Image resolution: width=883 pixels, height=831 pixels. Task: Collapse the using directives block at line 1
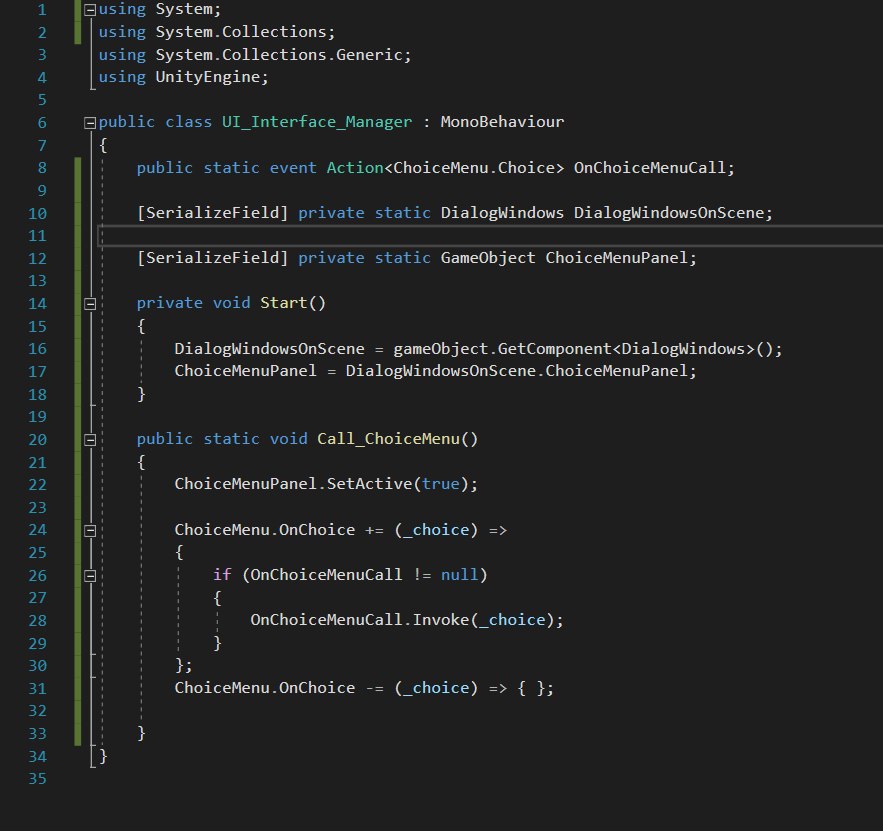coord(90,10)
